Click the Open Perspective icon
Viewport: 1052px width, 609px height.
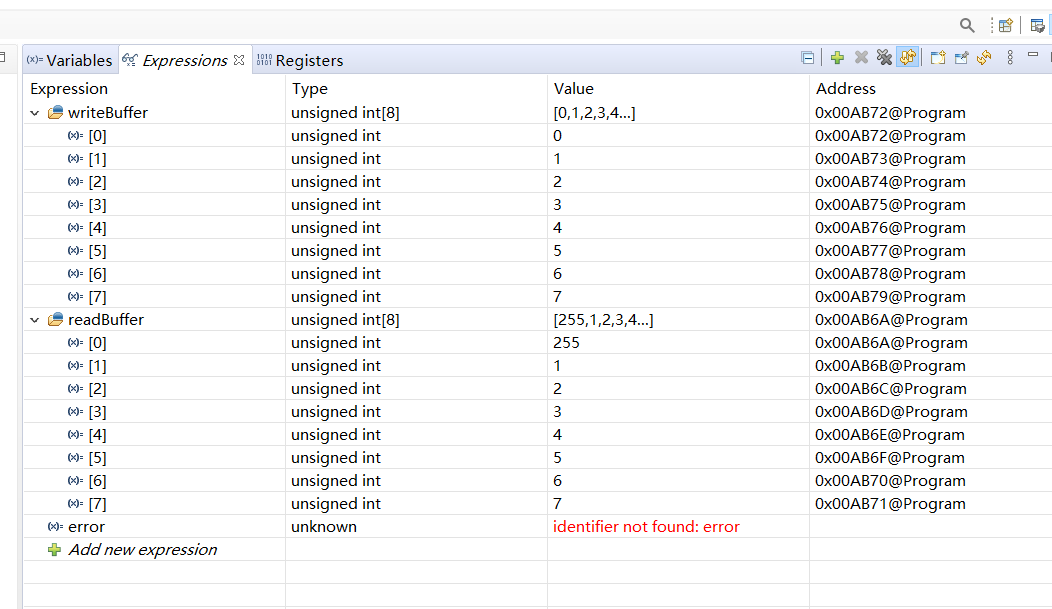1006,25
